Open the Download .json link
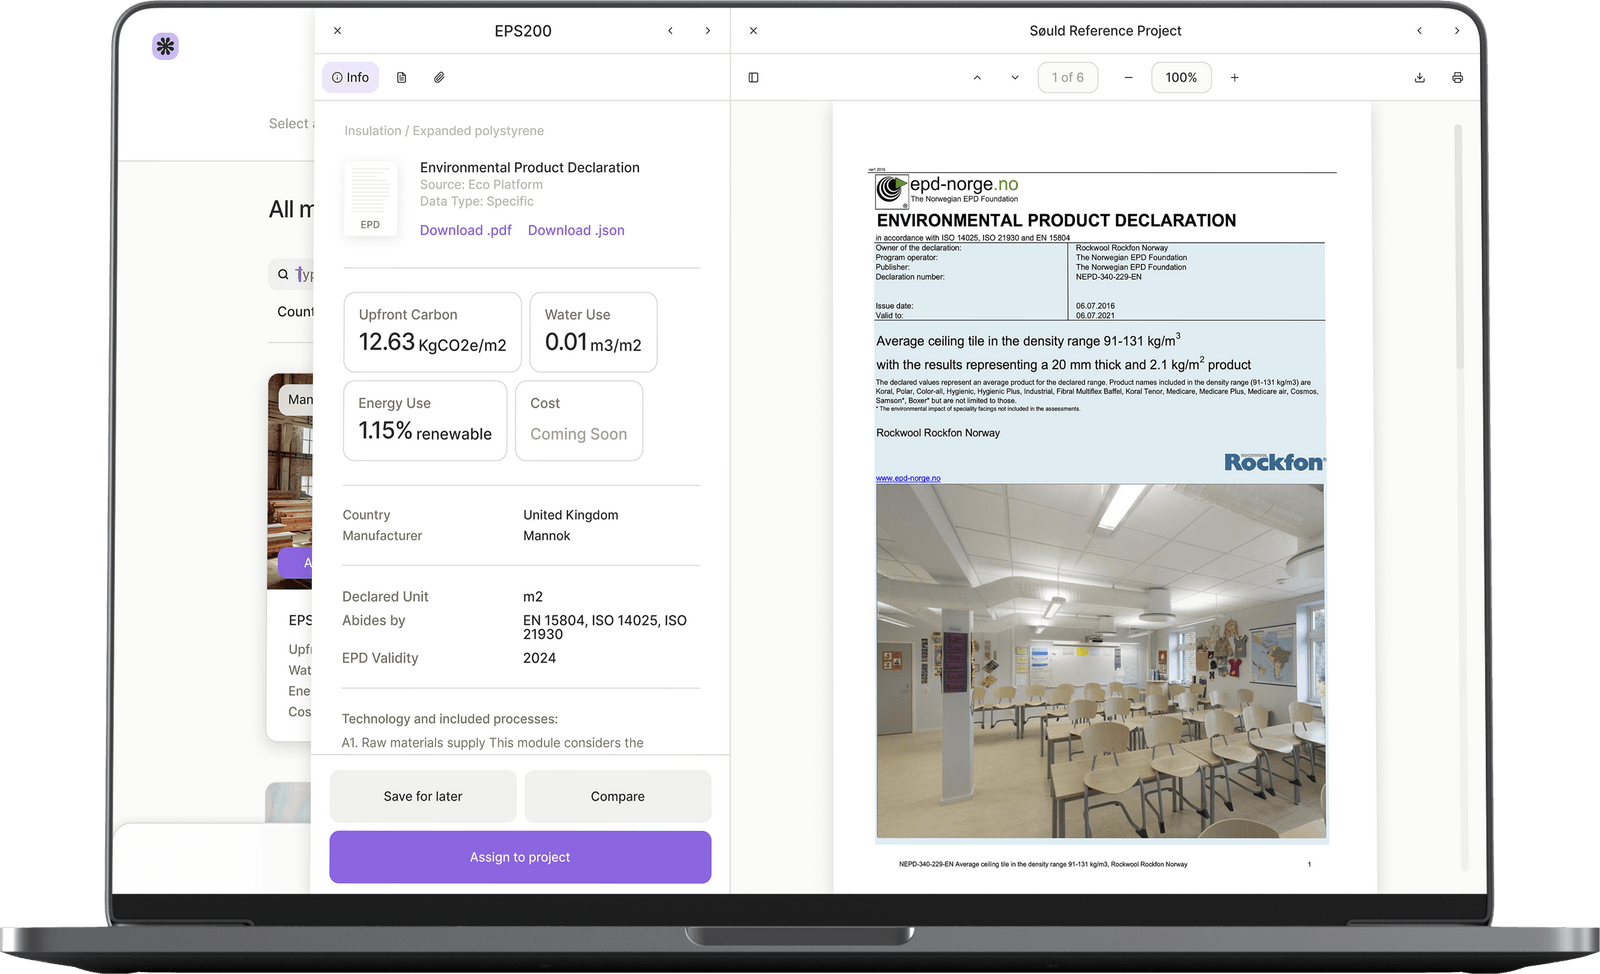The width and height of the screenshot is (1600, 974). tap(575, 230)
